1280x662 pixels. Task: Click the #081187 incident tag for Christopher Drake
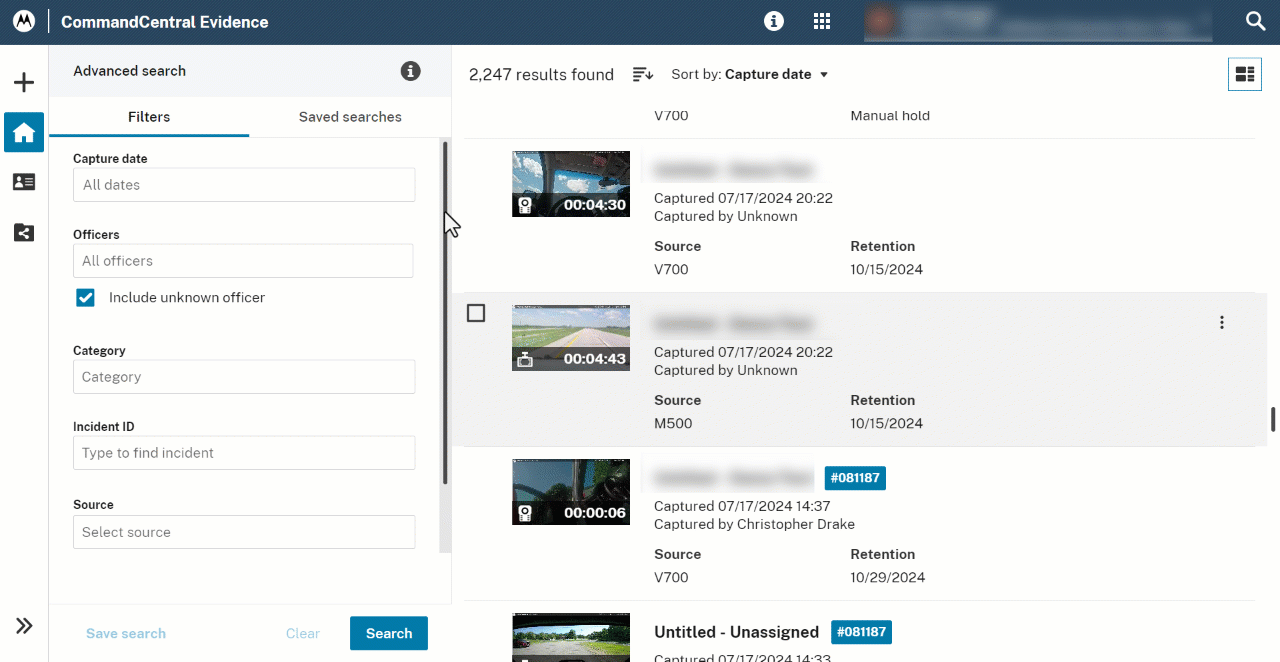point(855,478)
